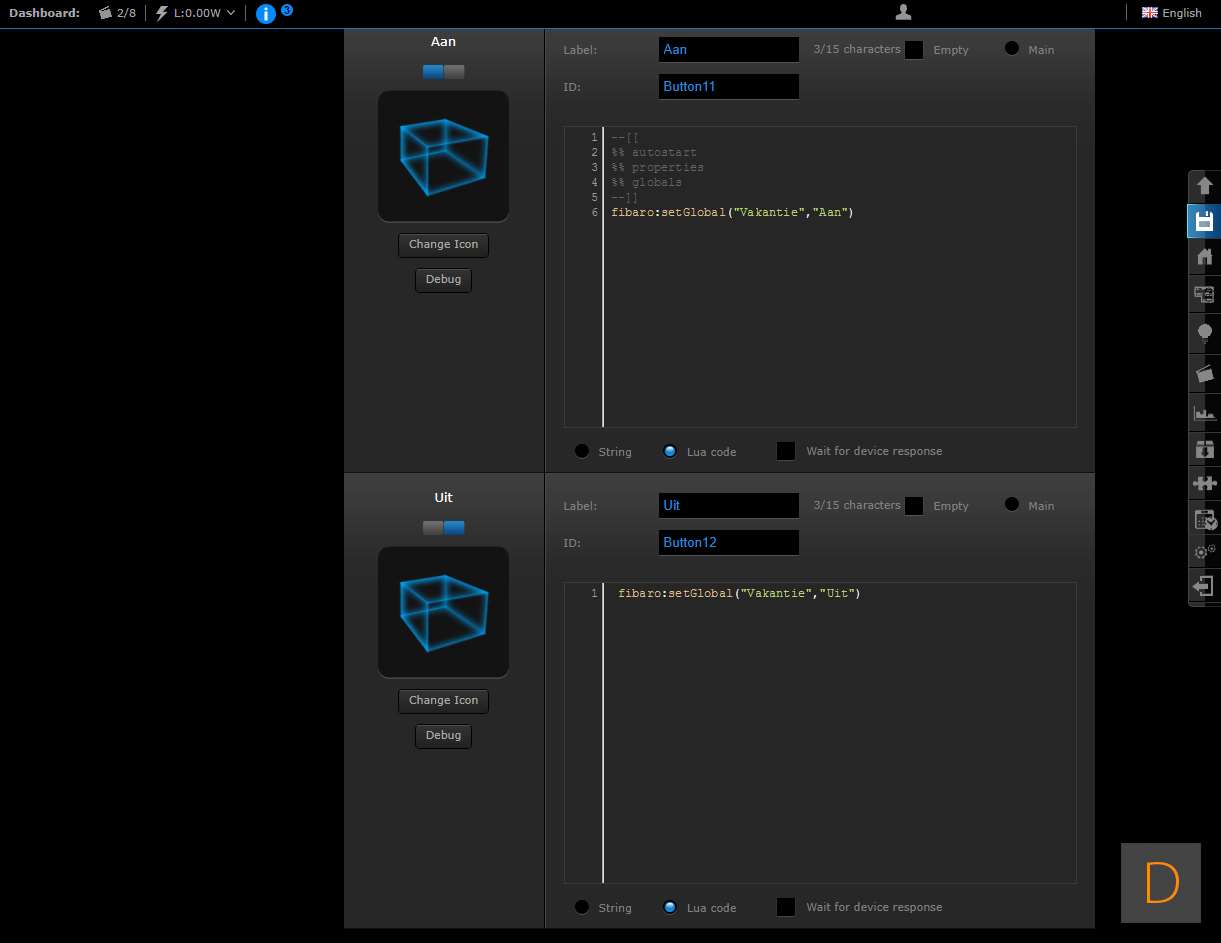This screenshot has width=1221, height=943.
Task: Open the puzzle piece plugins icon
Action: coord(1204,483)
